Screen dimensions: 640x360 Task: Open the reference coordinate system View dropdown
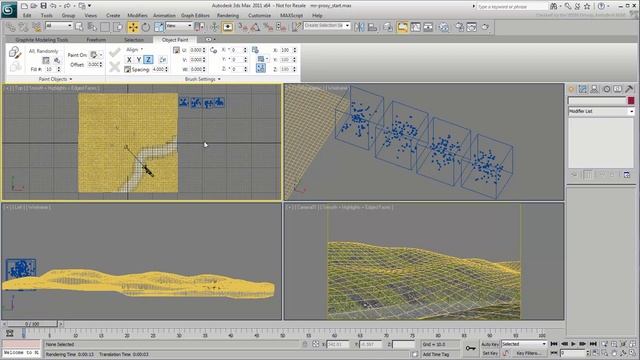pyautogui.click(x=179, y=26)
